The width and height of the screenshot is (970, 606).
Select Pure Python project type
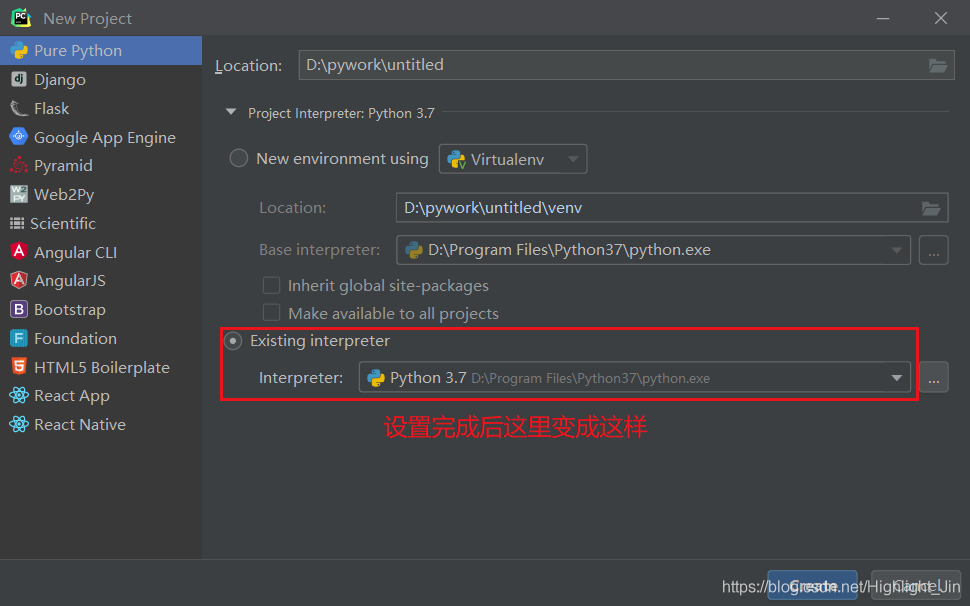(77, 50)
